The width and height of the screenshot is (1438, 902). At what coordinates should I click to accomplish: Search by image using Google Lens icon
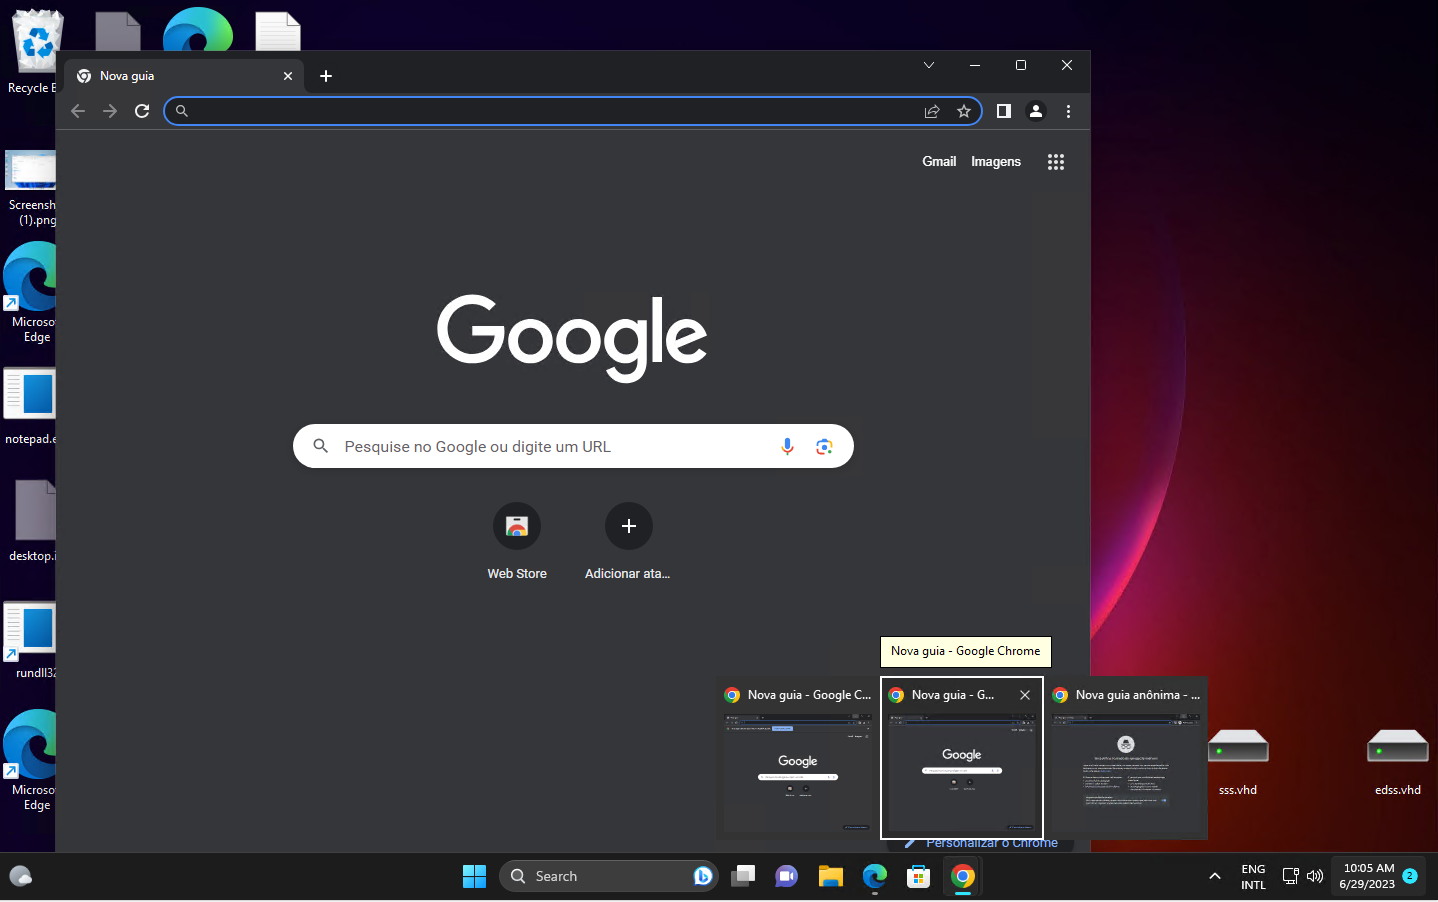(824, 446)
